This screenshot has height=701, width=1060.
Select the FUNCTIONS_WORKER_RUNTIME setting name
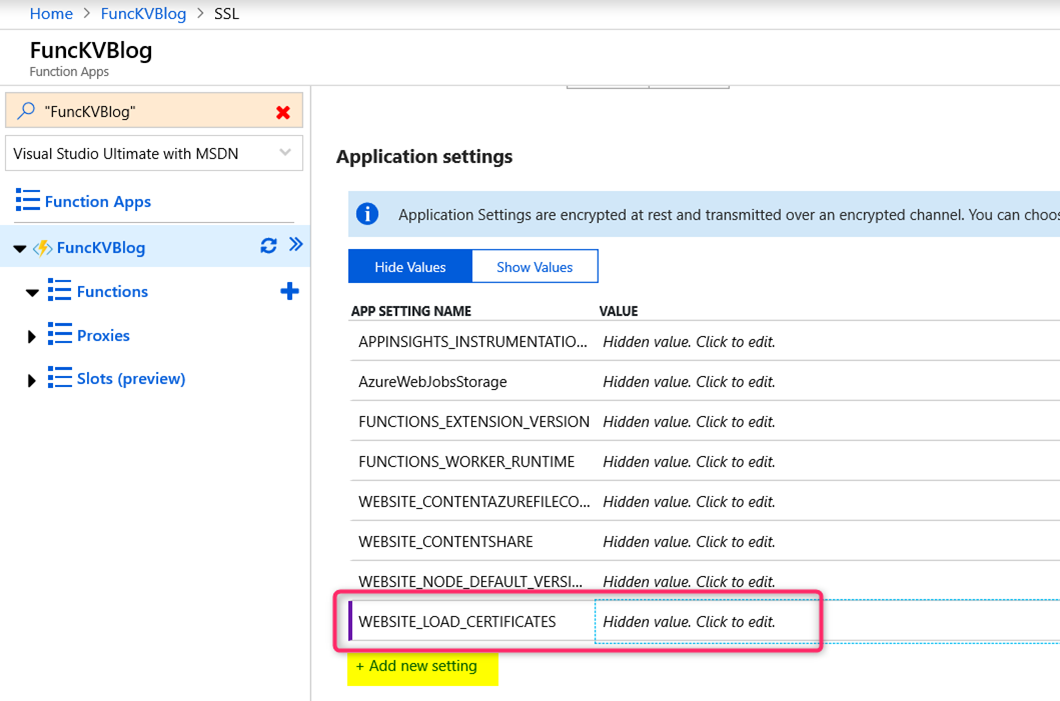coord(466,461)
